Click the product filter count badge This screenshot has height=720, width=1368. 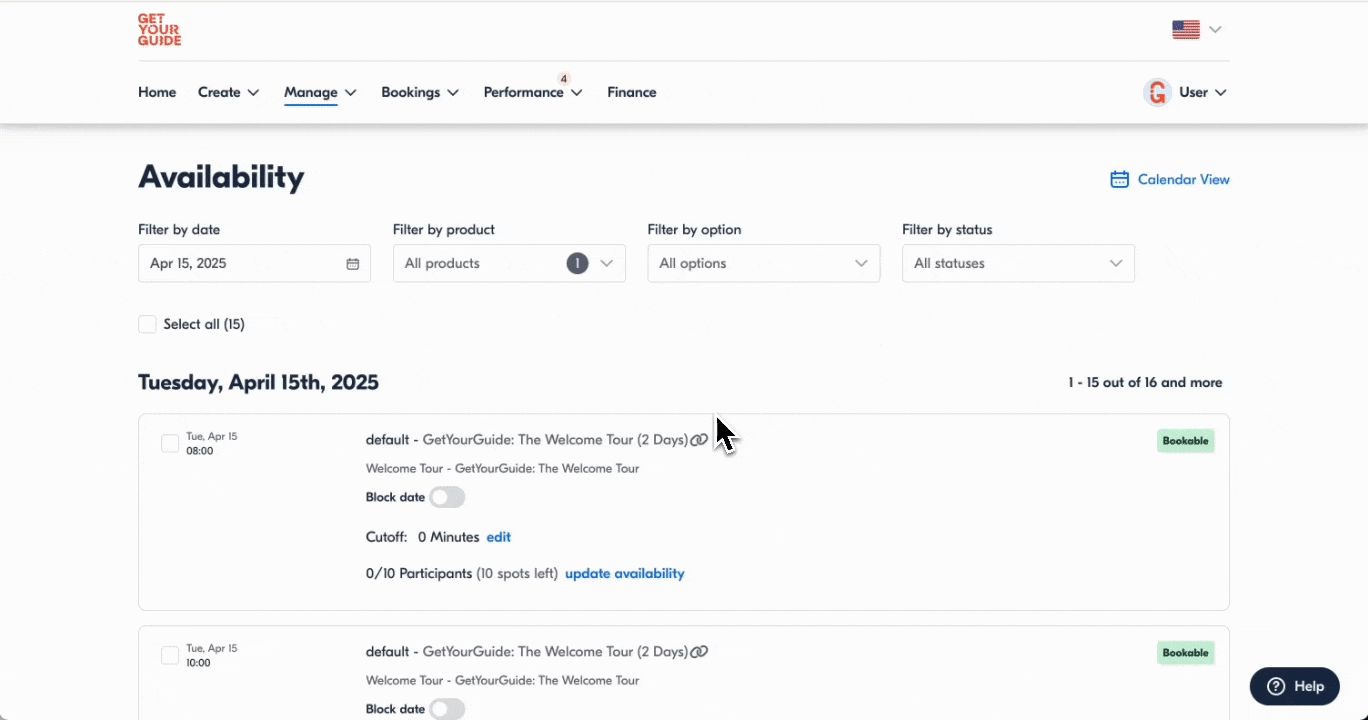(577, 263)
